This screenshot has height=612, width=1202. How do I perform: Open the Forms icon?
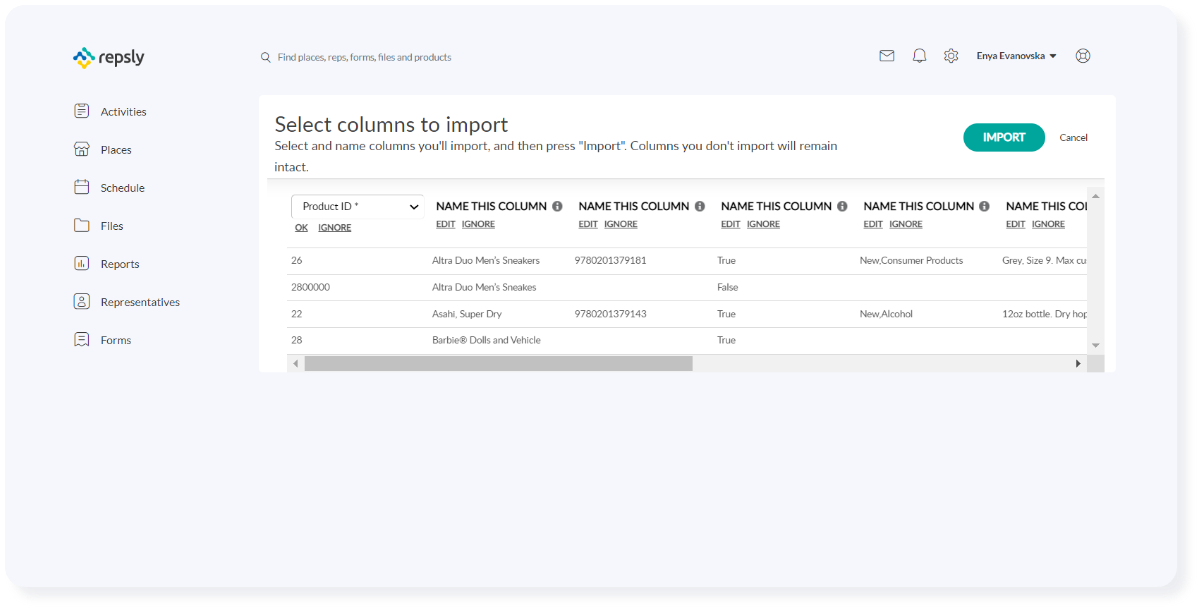pos(81,339)
